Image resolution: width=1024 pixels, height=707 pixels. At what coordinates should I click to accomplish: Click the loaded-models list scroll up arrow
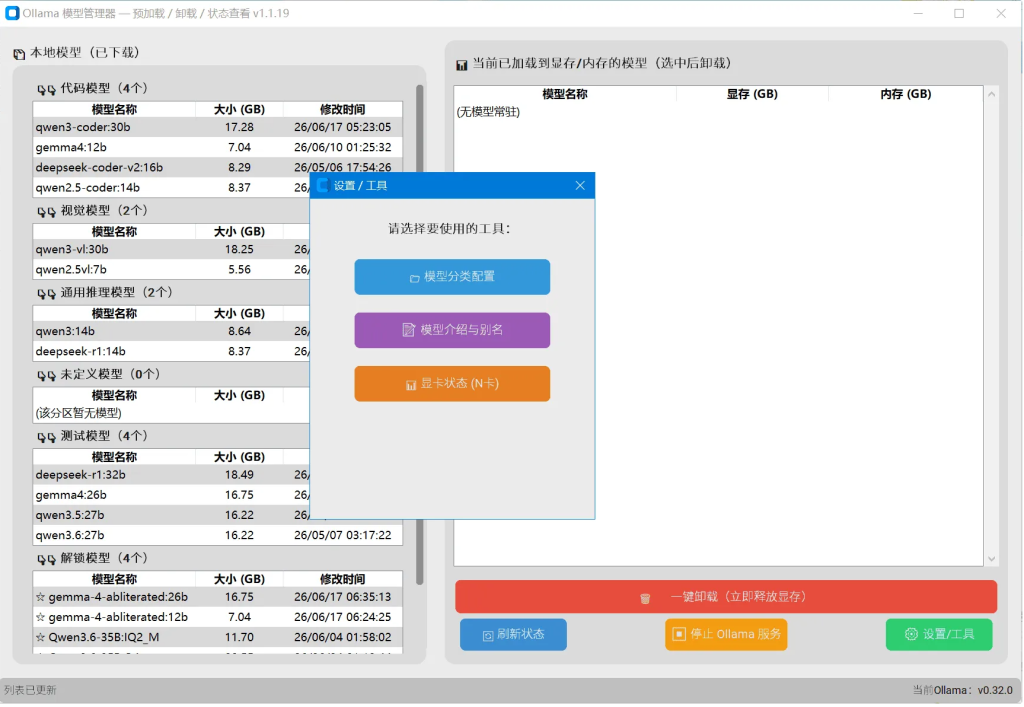(x=991, y=94)
